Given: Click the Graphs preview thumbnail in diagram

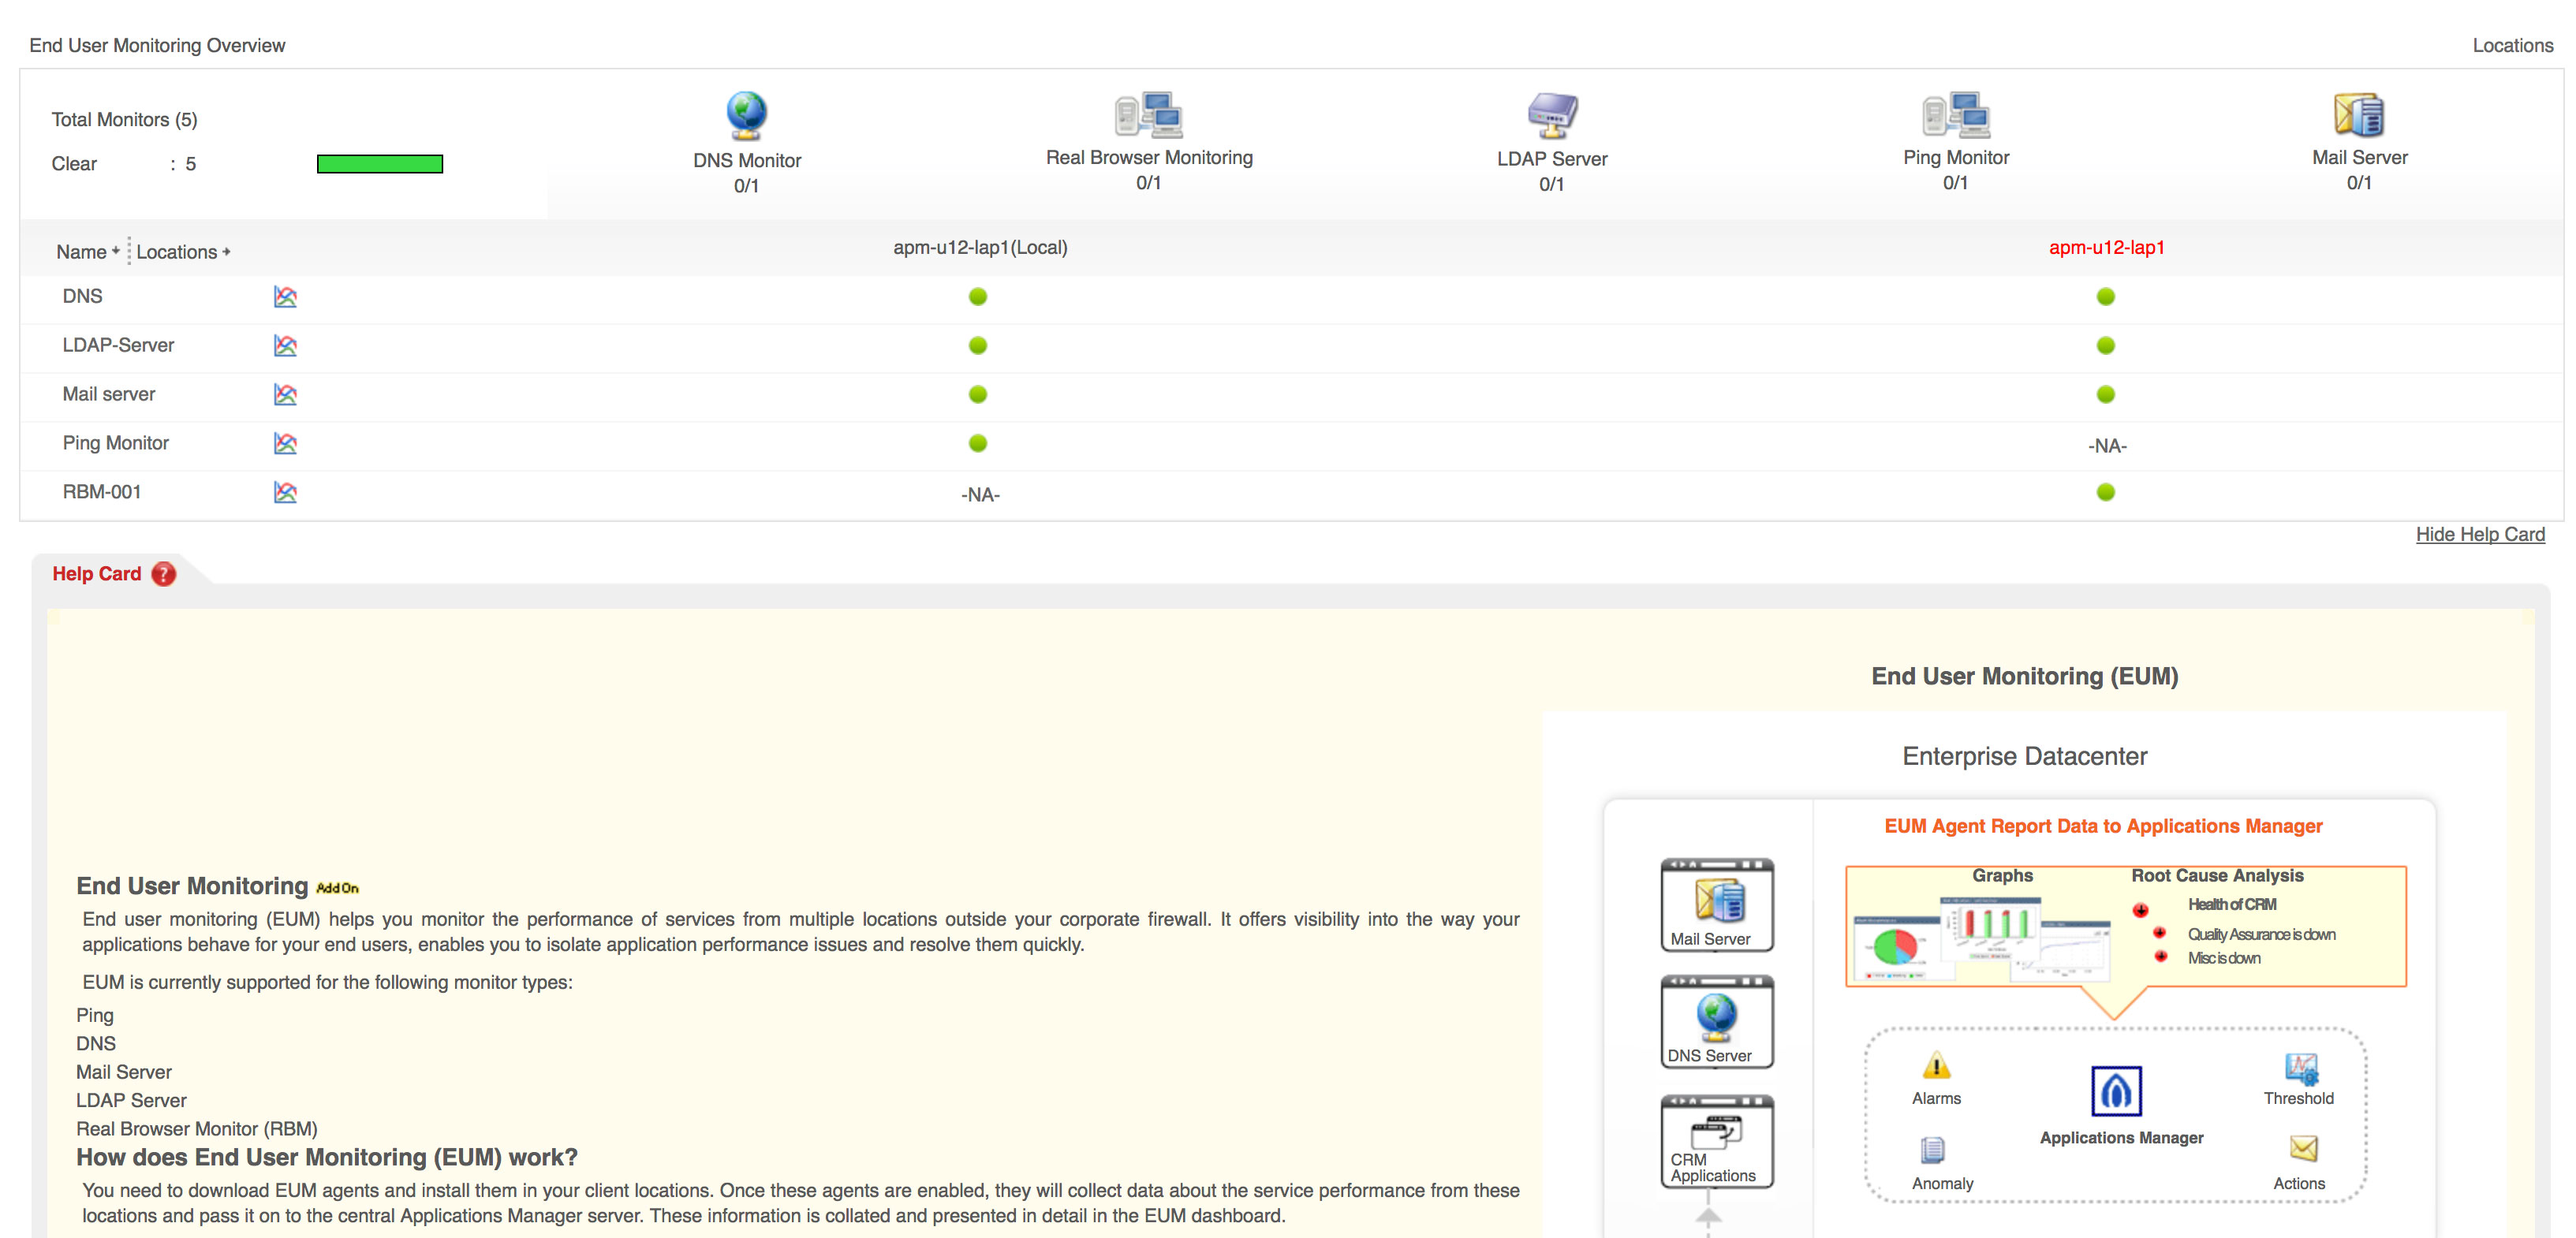Looking at the screenshot, I should tap(1982, 940).
